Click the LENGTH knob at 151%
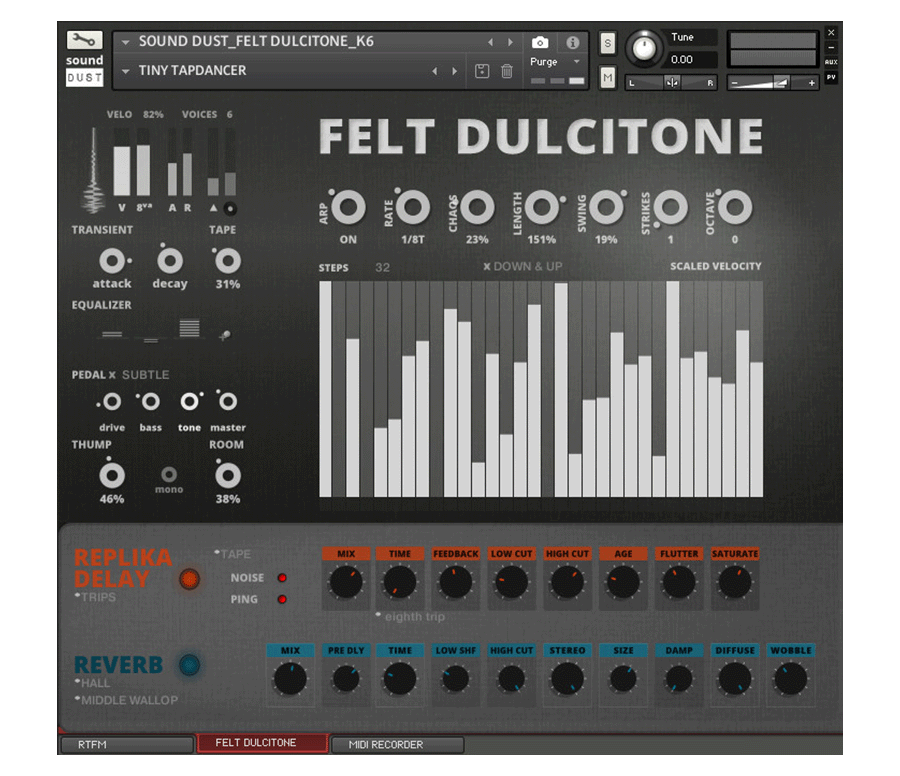This screenshot has height=776, width=900. pos(541,207)
